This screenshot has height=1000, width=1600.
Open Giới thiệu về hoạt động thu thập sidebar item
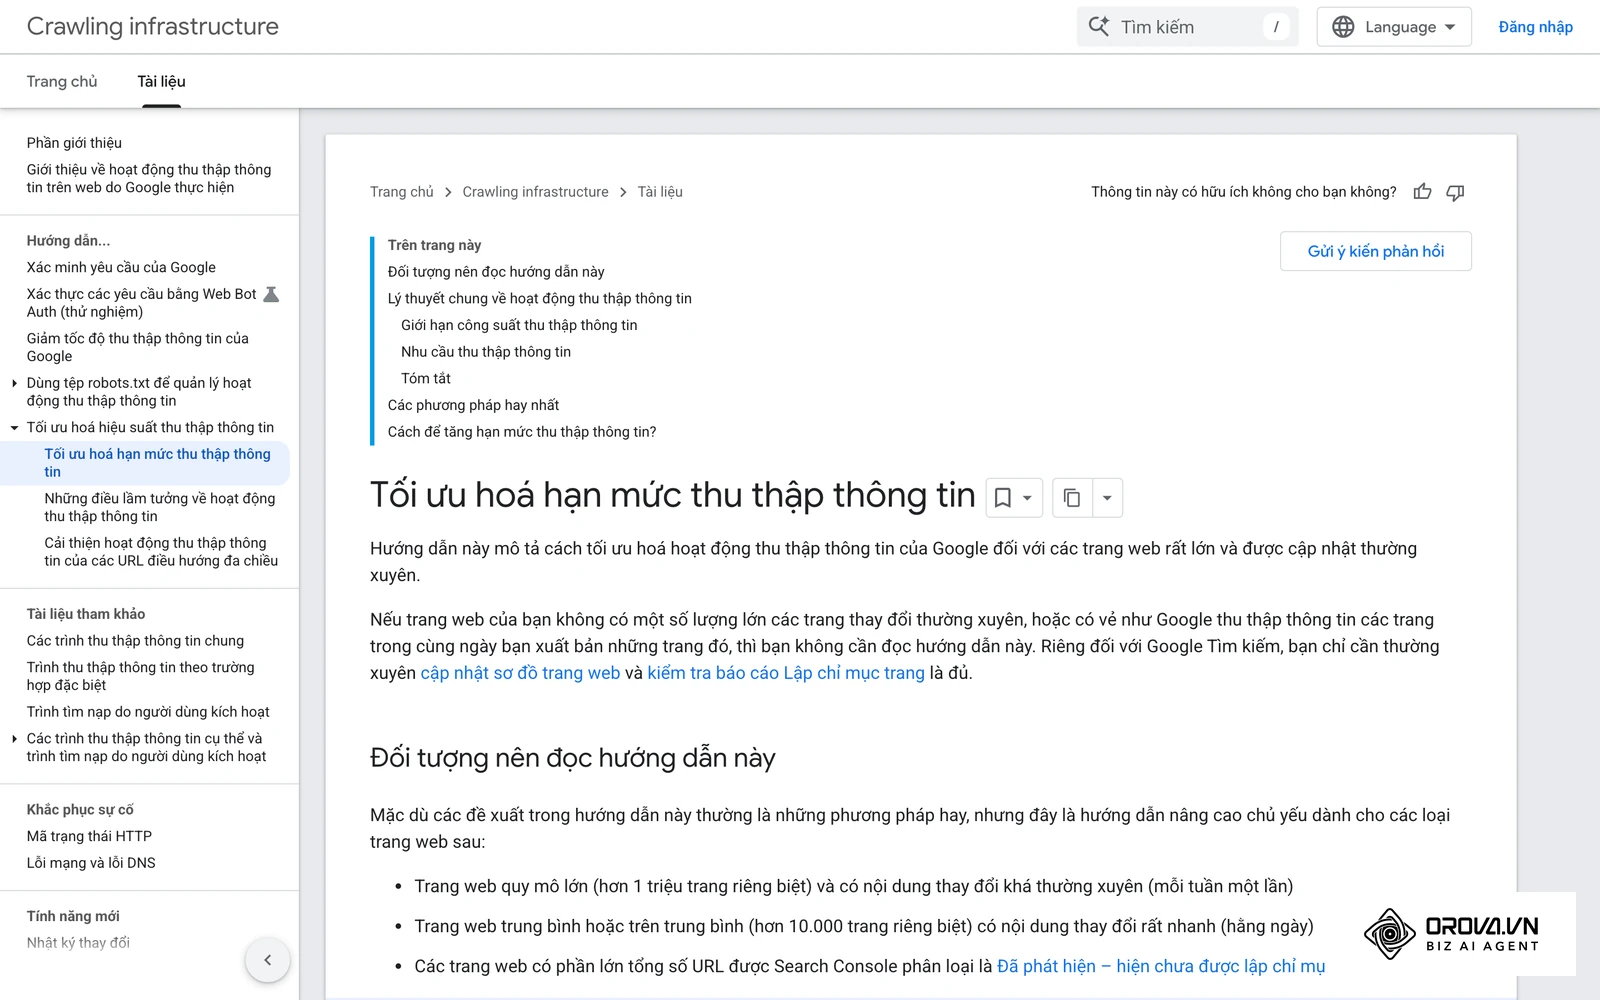coord(149,179)
